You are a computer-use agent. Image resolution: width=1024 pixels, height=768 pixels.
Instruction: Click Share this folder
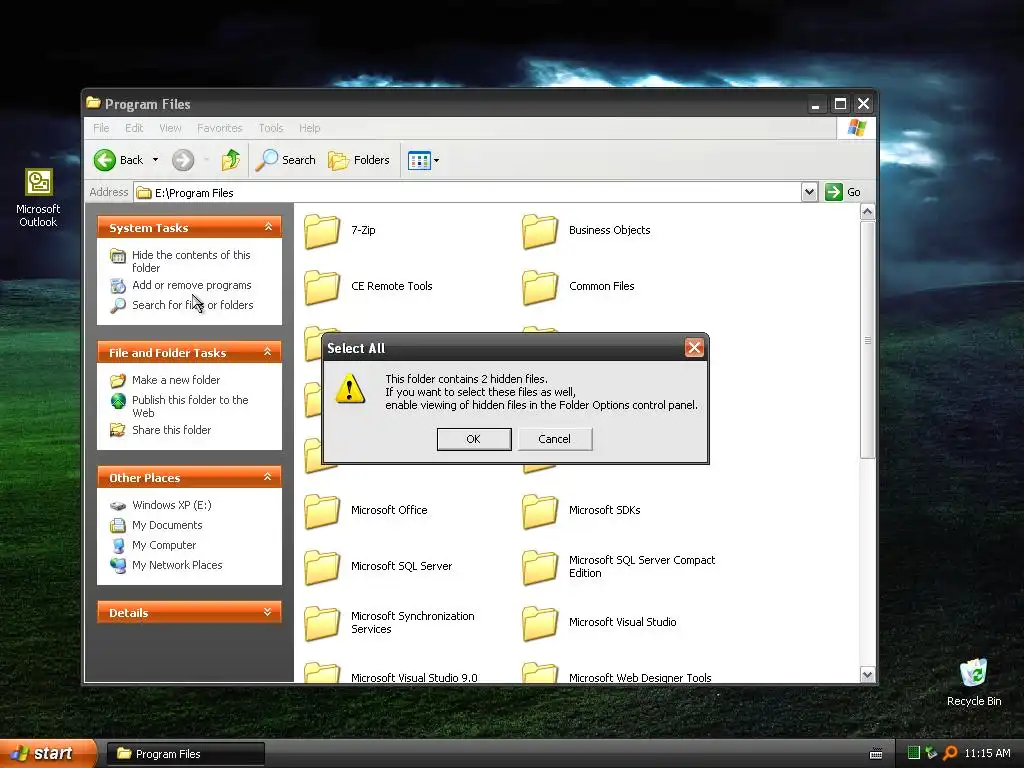pos(171,430)
